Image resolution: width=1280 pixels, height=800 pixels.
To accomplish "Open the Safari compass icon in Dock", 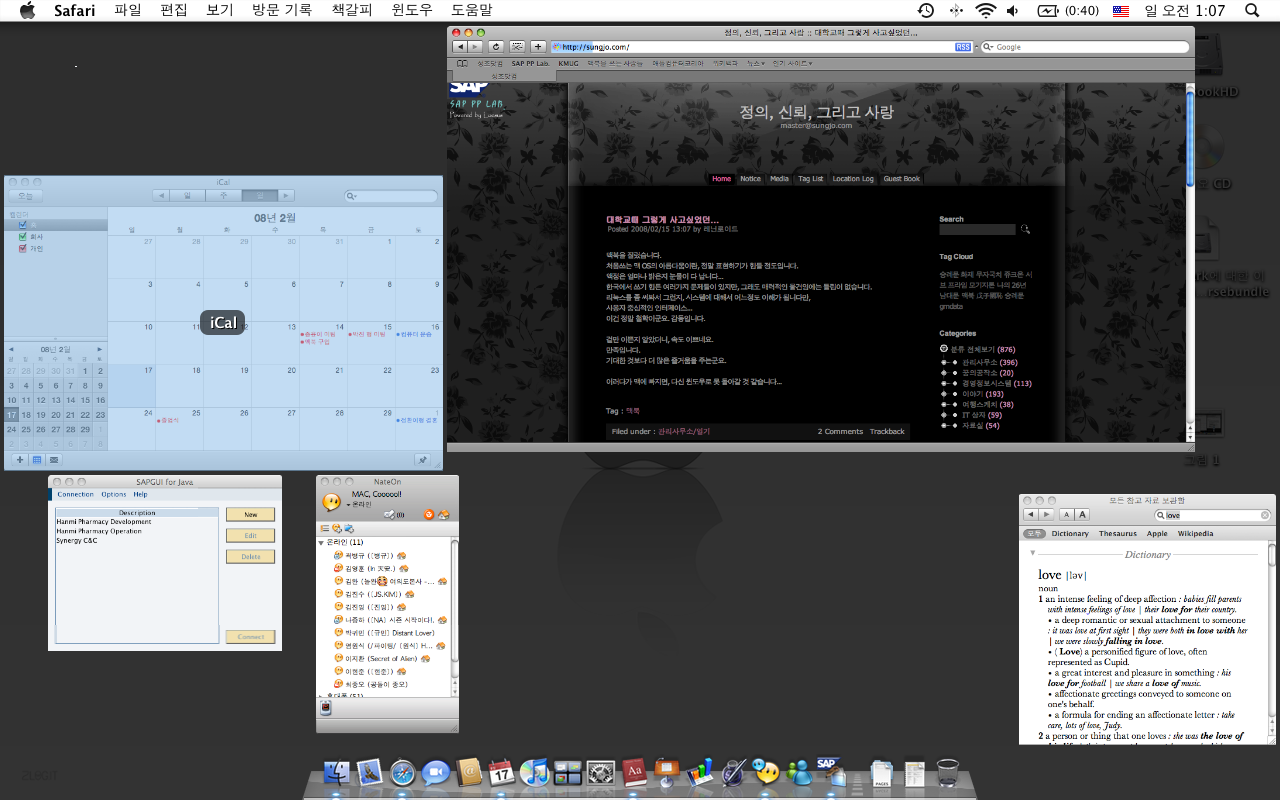I will click(x=403, y=773).
